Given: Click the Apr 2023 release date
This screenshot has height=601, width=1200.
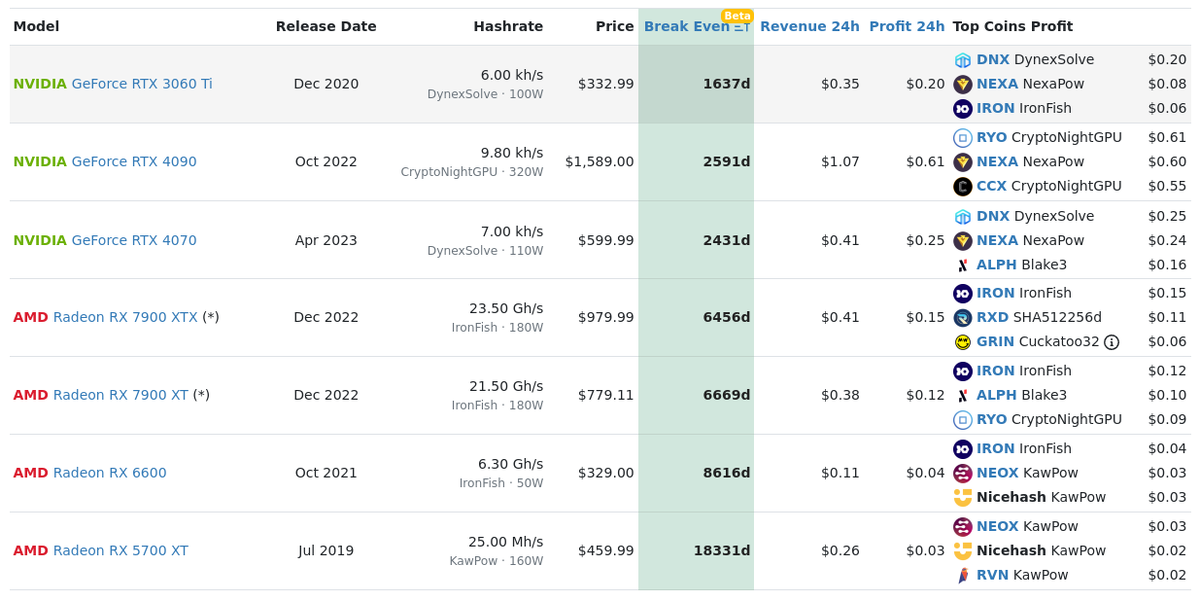Looking at the screenshot, I should coord(326,240).
